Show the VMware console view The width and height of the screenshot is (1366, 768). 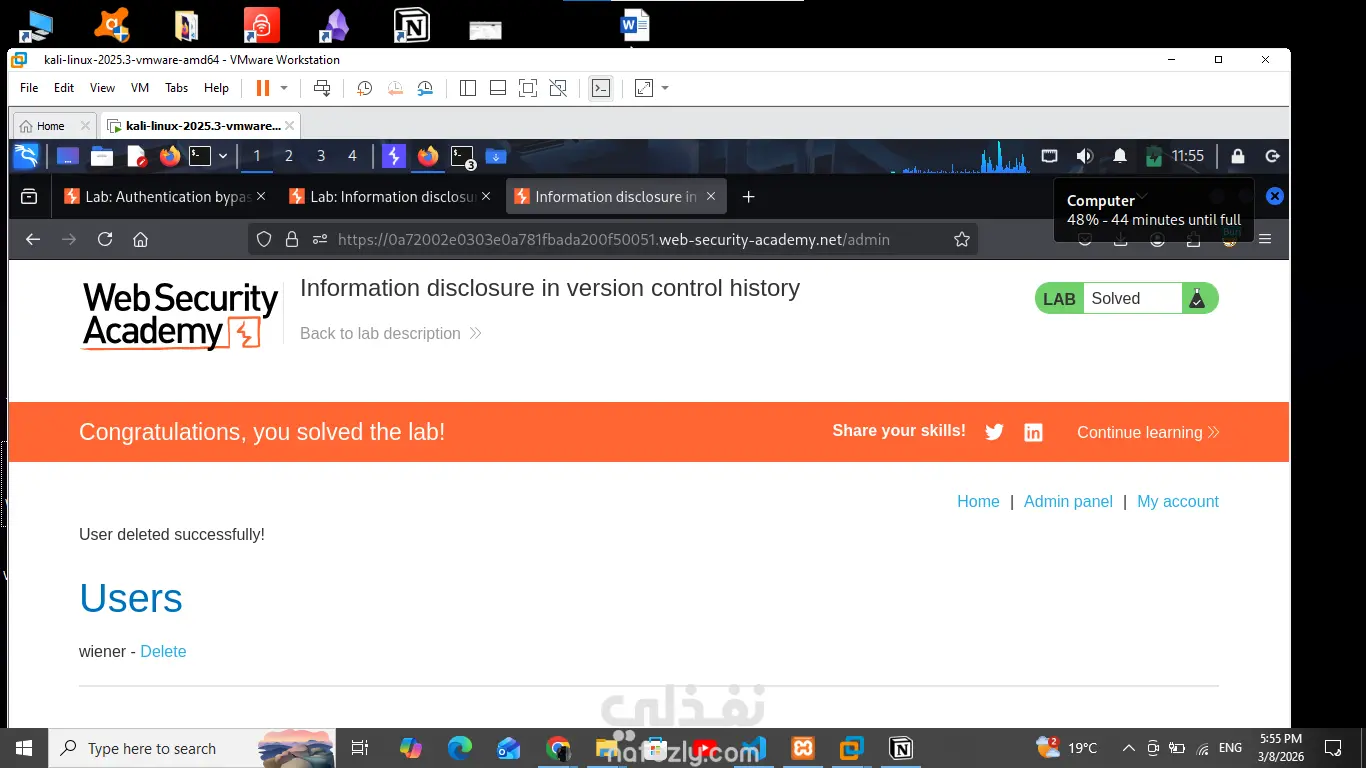(x=600, y=88)
